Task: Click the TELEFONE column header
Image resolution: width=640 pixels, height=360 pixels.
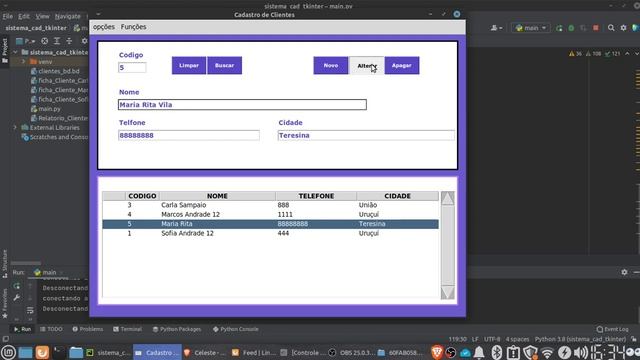Action: click(x=316, y=196)
